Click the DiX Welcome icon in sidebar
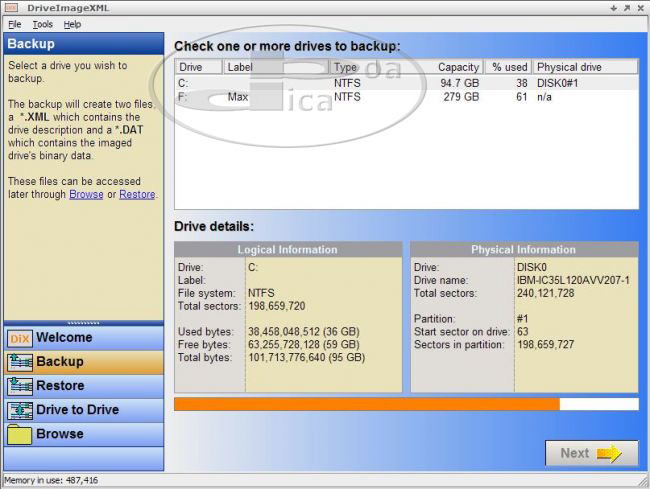 click(x=20, y=338)
